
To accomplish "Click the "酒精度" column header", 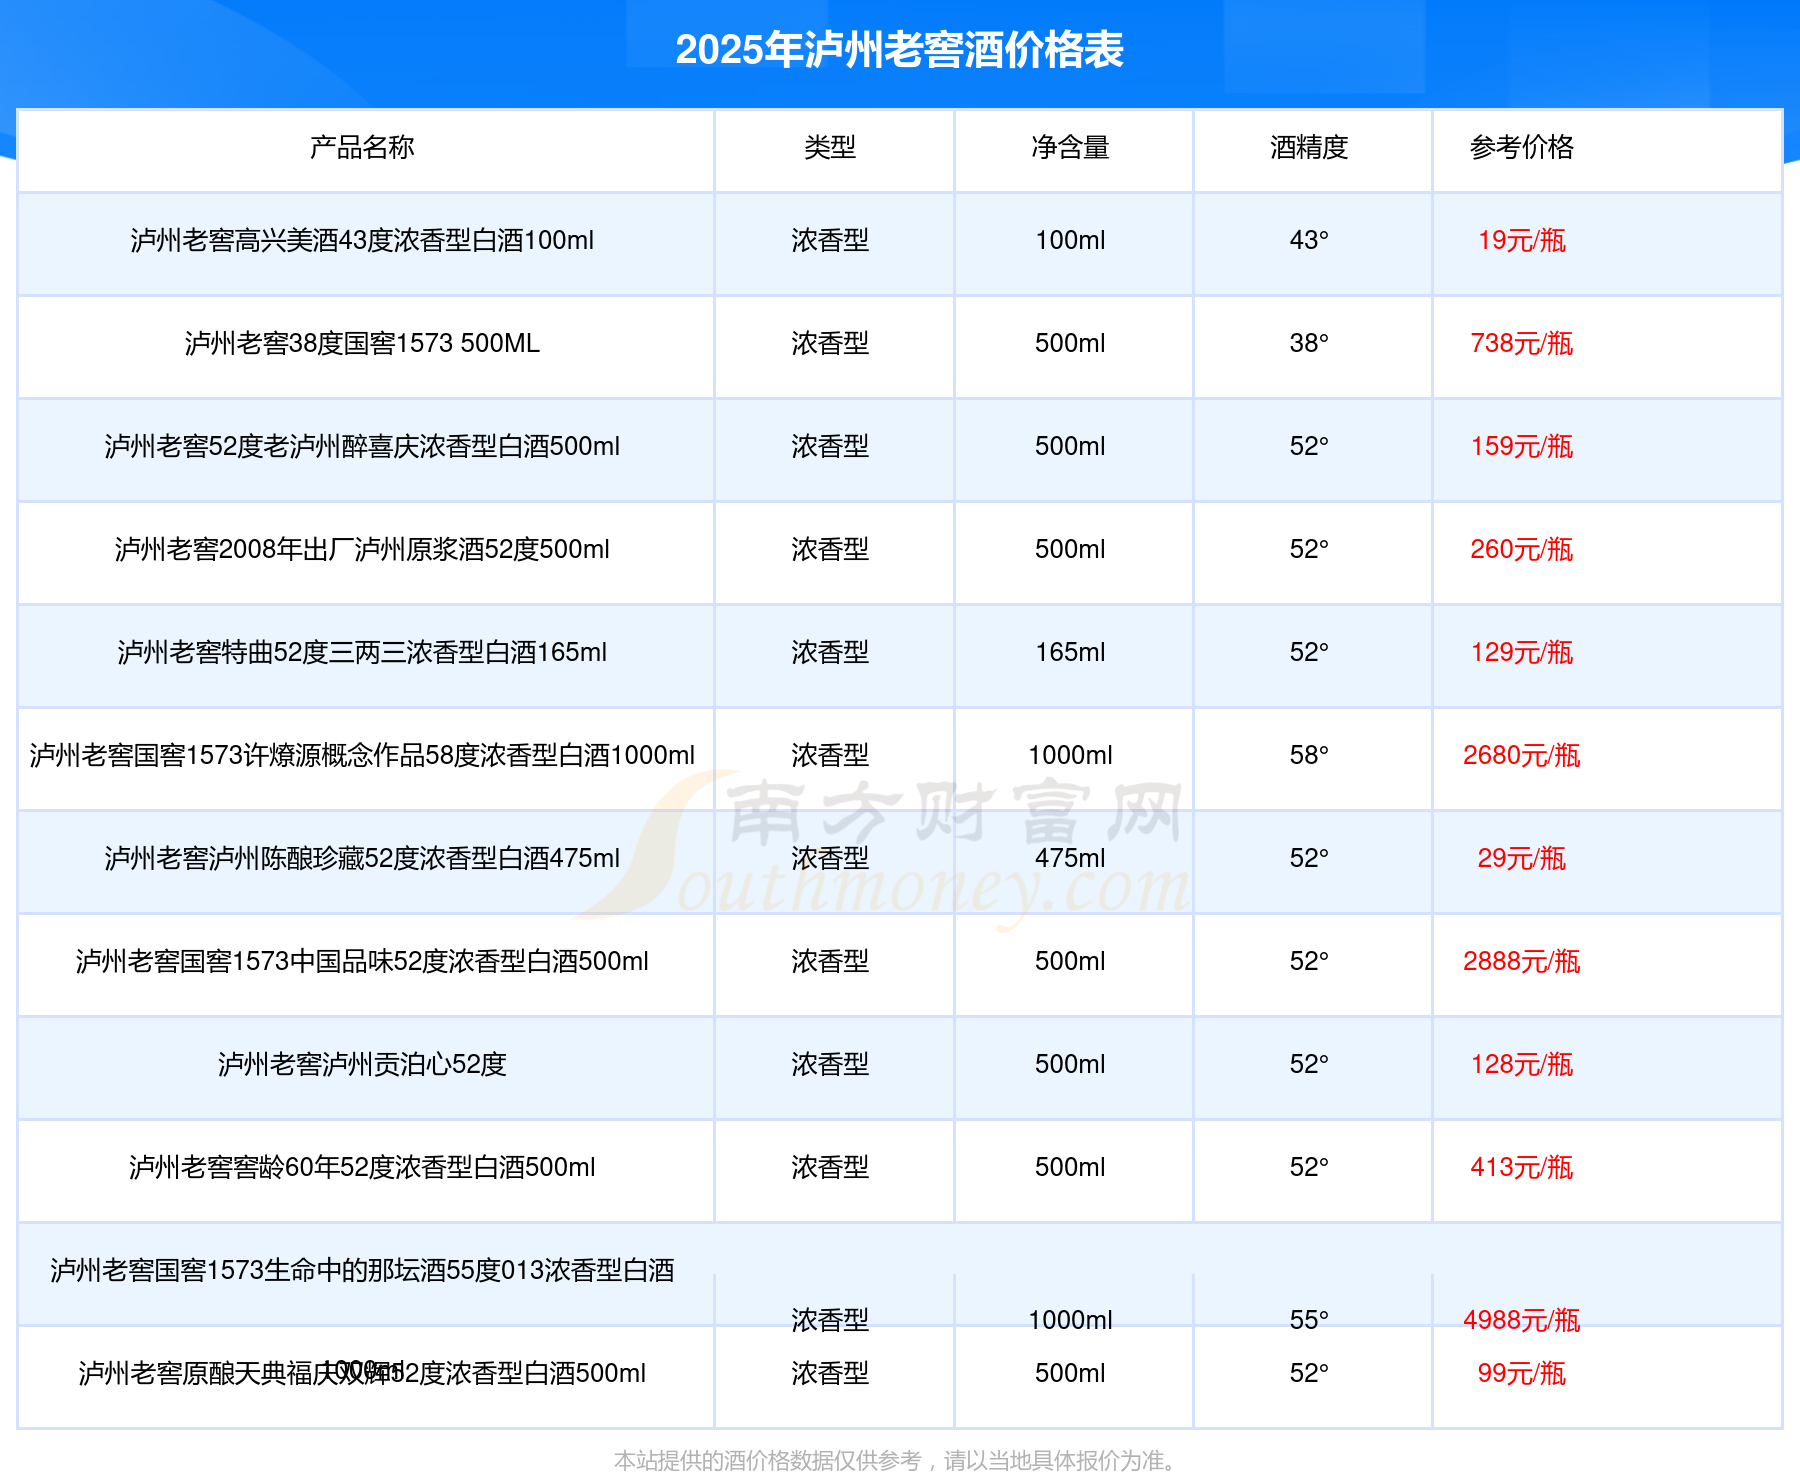I will click(x=1309, y=147).
